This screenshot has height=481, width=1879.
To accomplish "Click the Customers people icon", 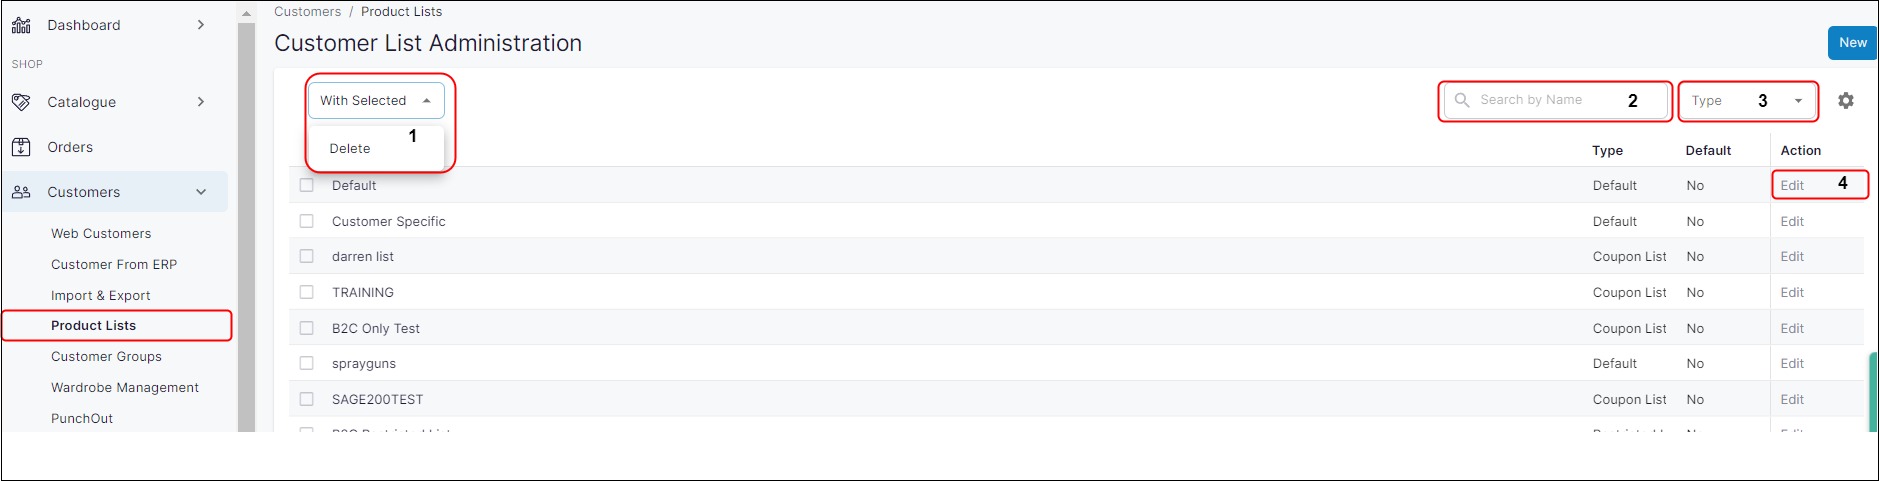I will (21, 192).
